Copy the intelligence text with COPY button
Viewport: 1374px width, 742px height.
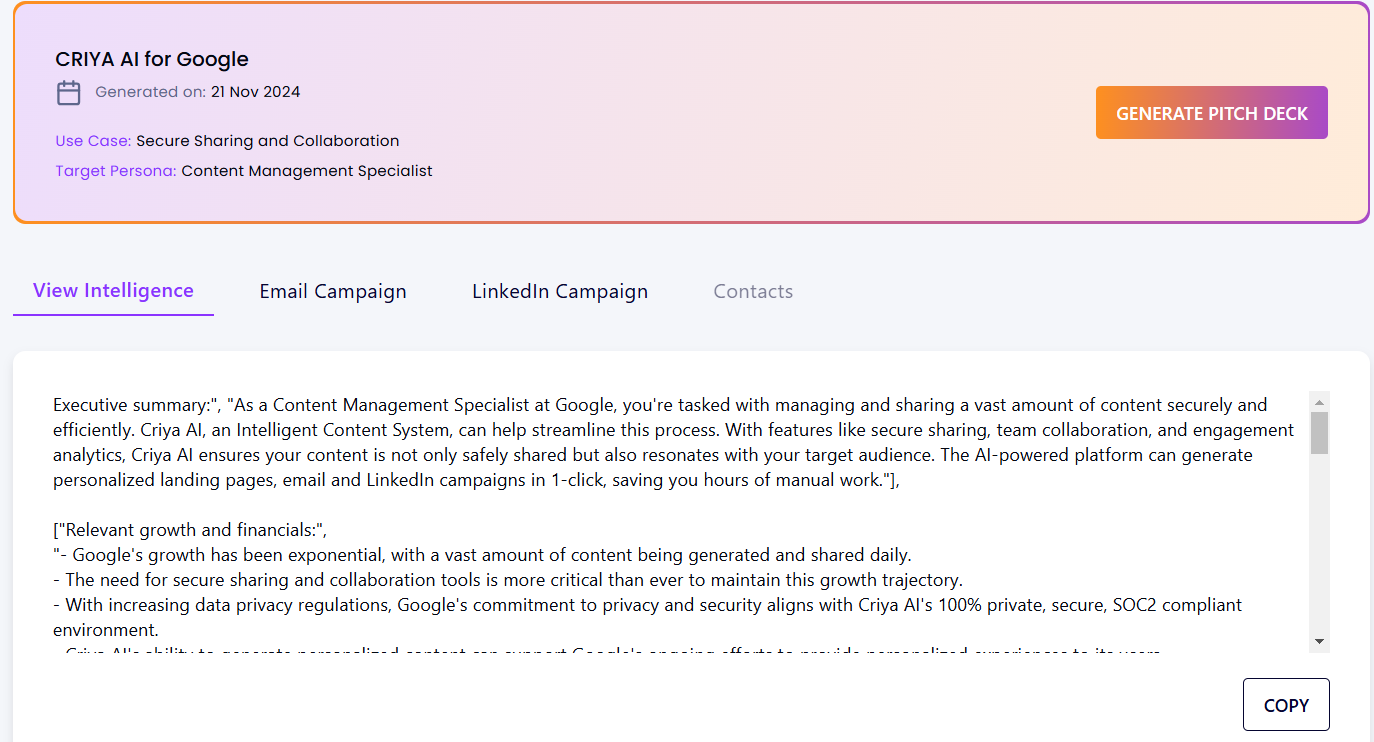click(1286, 705)
